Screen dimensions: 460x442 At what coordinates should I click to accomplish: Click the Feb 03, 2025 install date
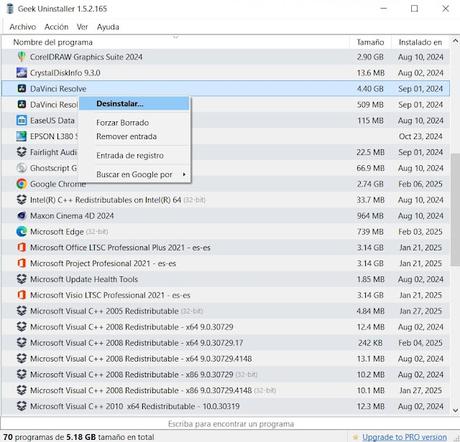click(x=420, y=232)
